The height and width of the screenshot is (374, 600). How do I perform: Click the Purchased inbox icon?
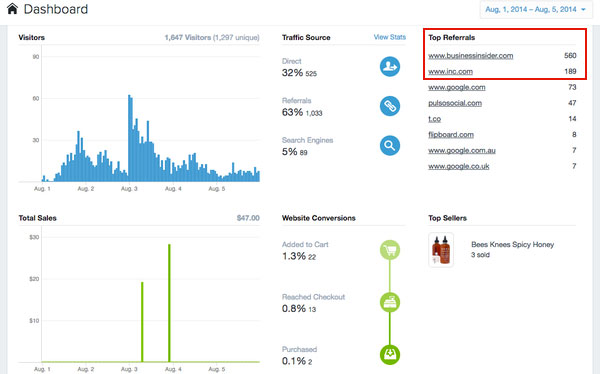(390, 354)
